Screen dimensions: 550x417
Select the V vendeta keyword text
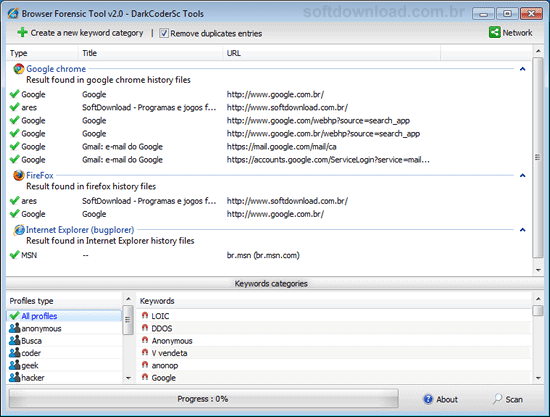(x=169, y=353)
